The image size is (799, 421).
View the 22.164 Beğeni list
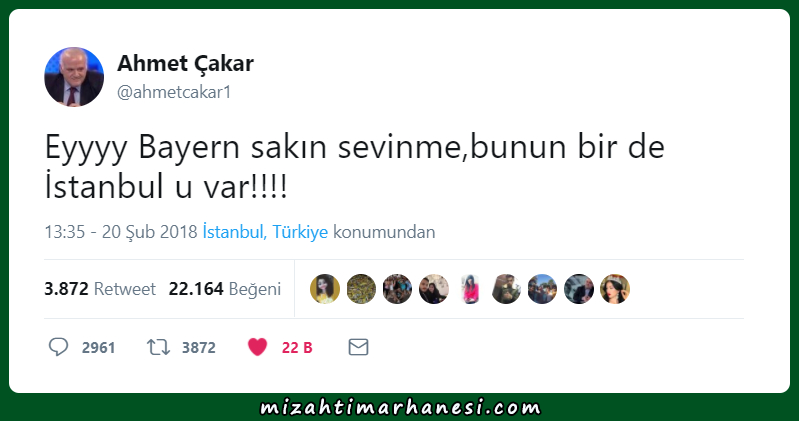click(x=225, y=289)
